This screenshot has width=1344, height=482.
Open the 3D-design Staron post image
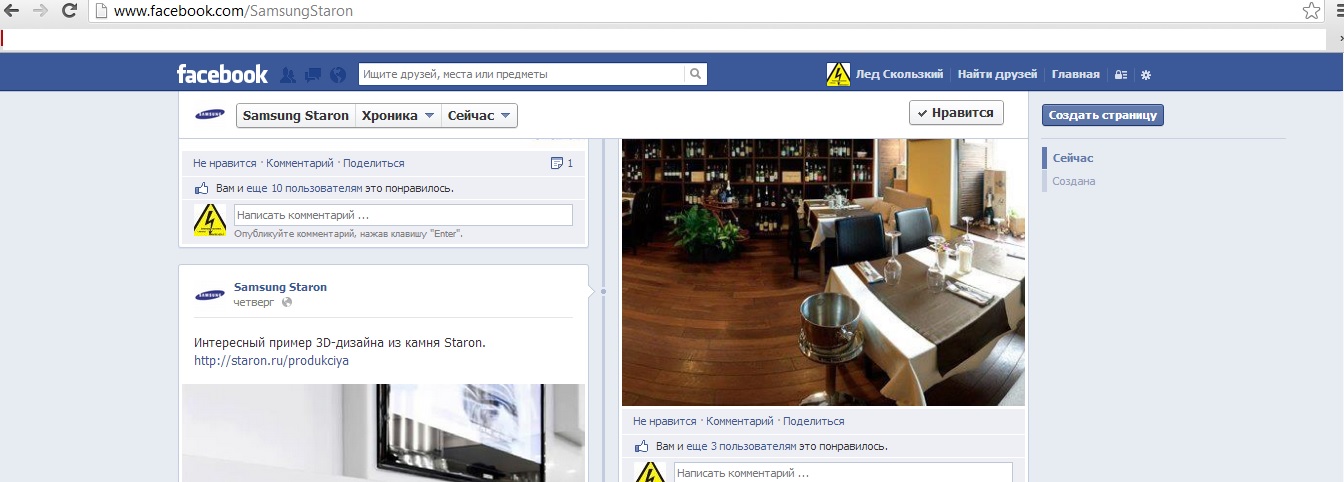point(384,433)
